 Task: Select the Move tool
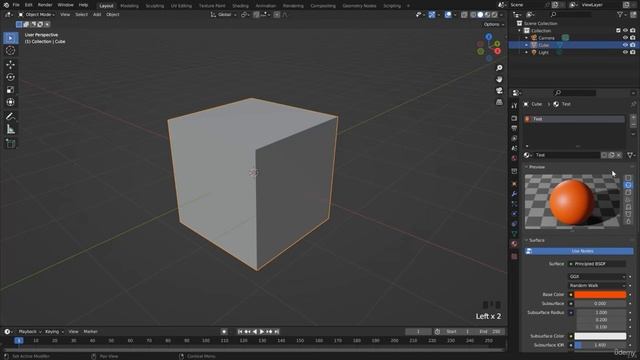[11, 64]
